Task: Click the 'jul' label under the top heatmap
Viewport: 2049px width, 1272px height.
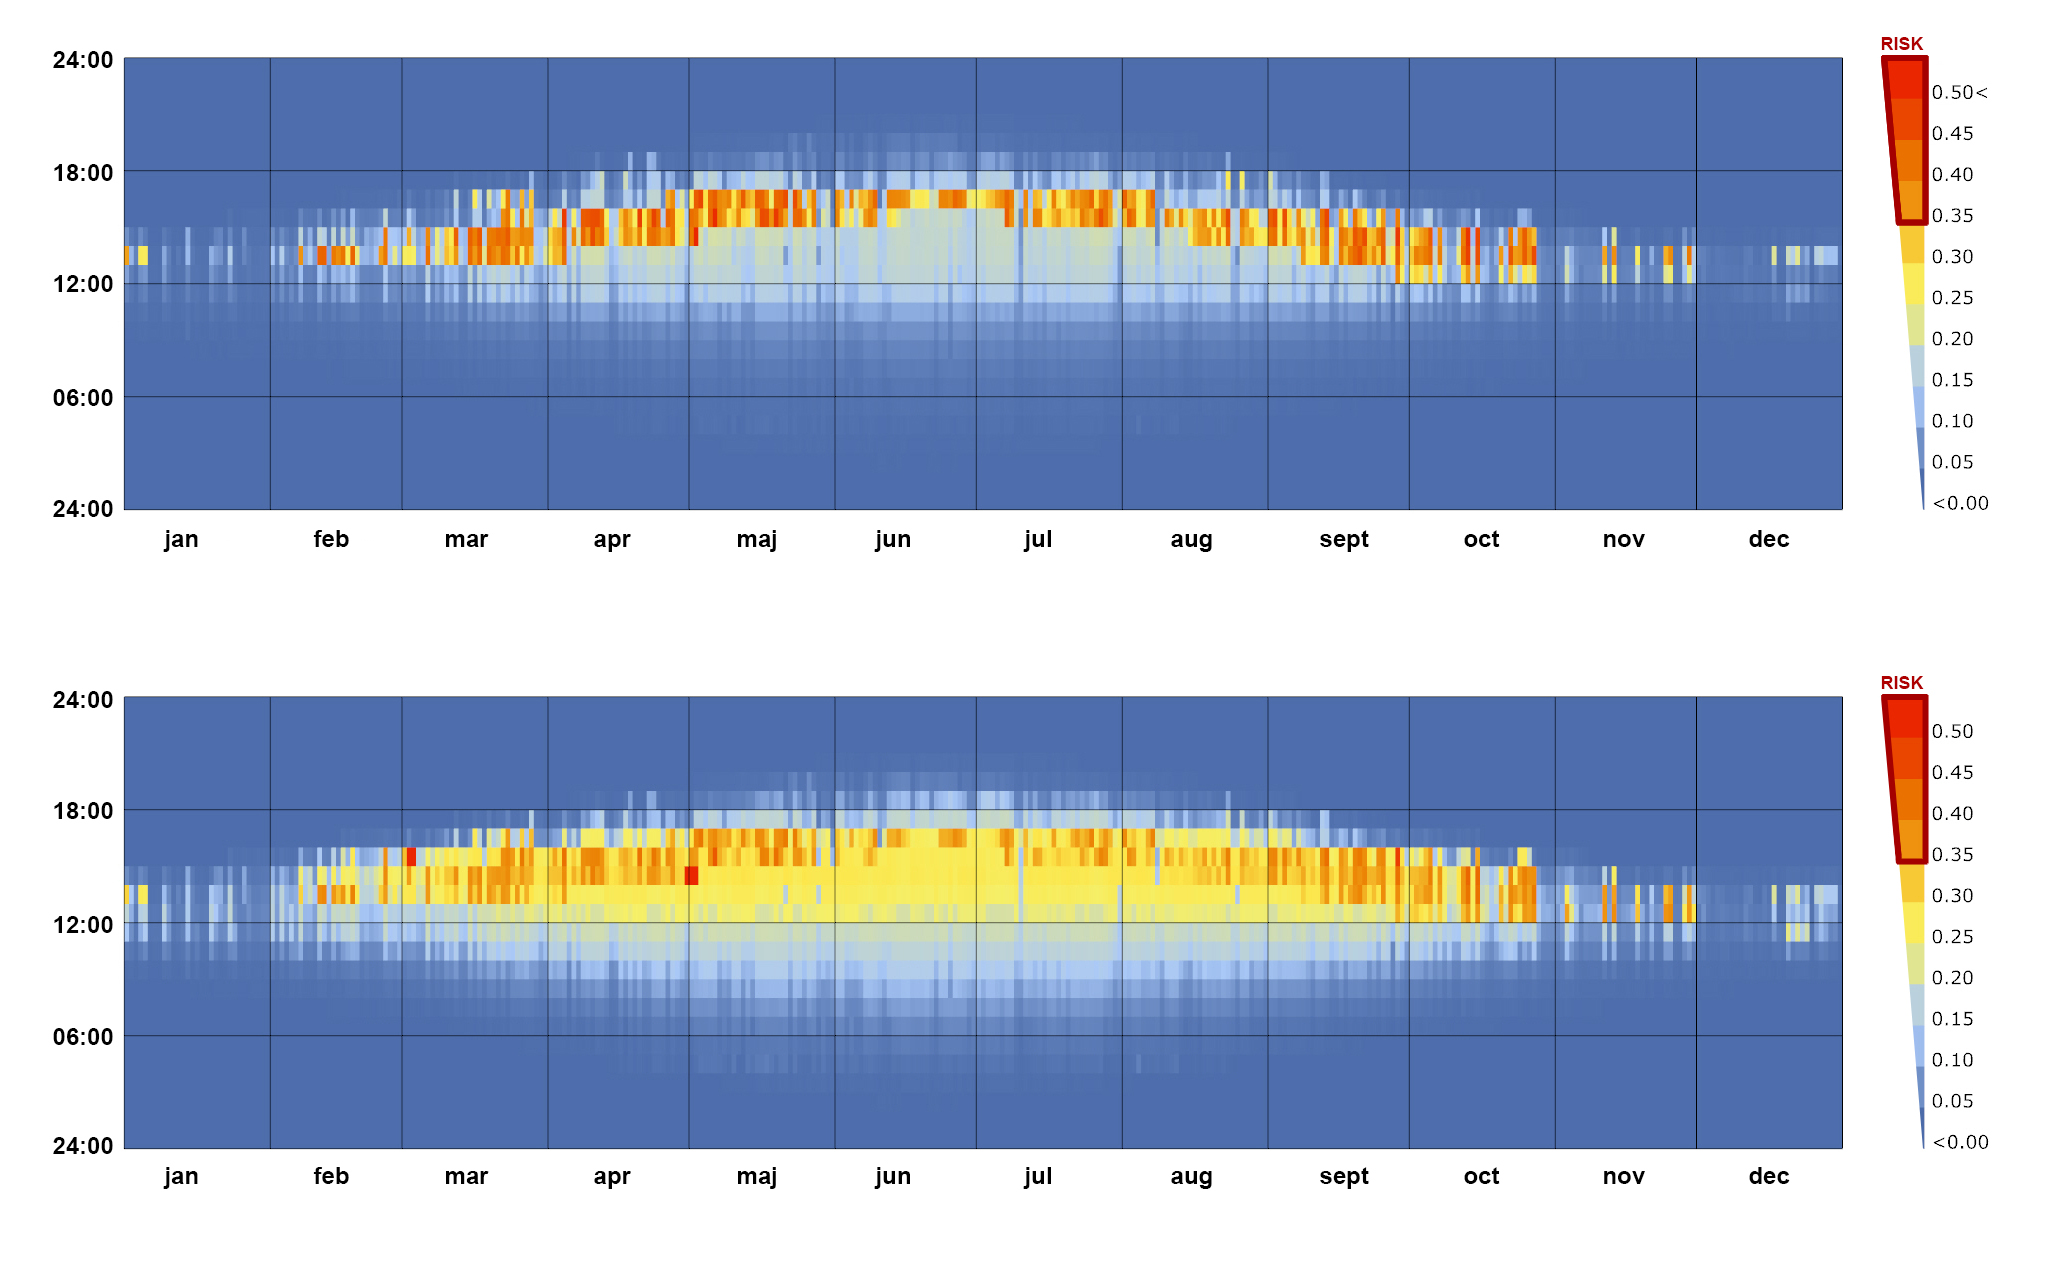Action: tap(1038, 539)
